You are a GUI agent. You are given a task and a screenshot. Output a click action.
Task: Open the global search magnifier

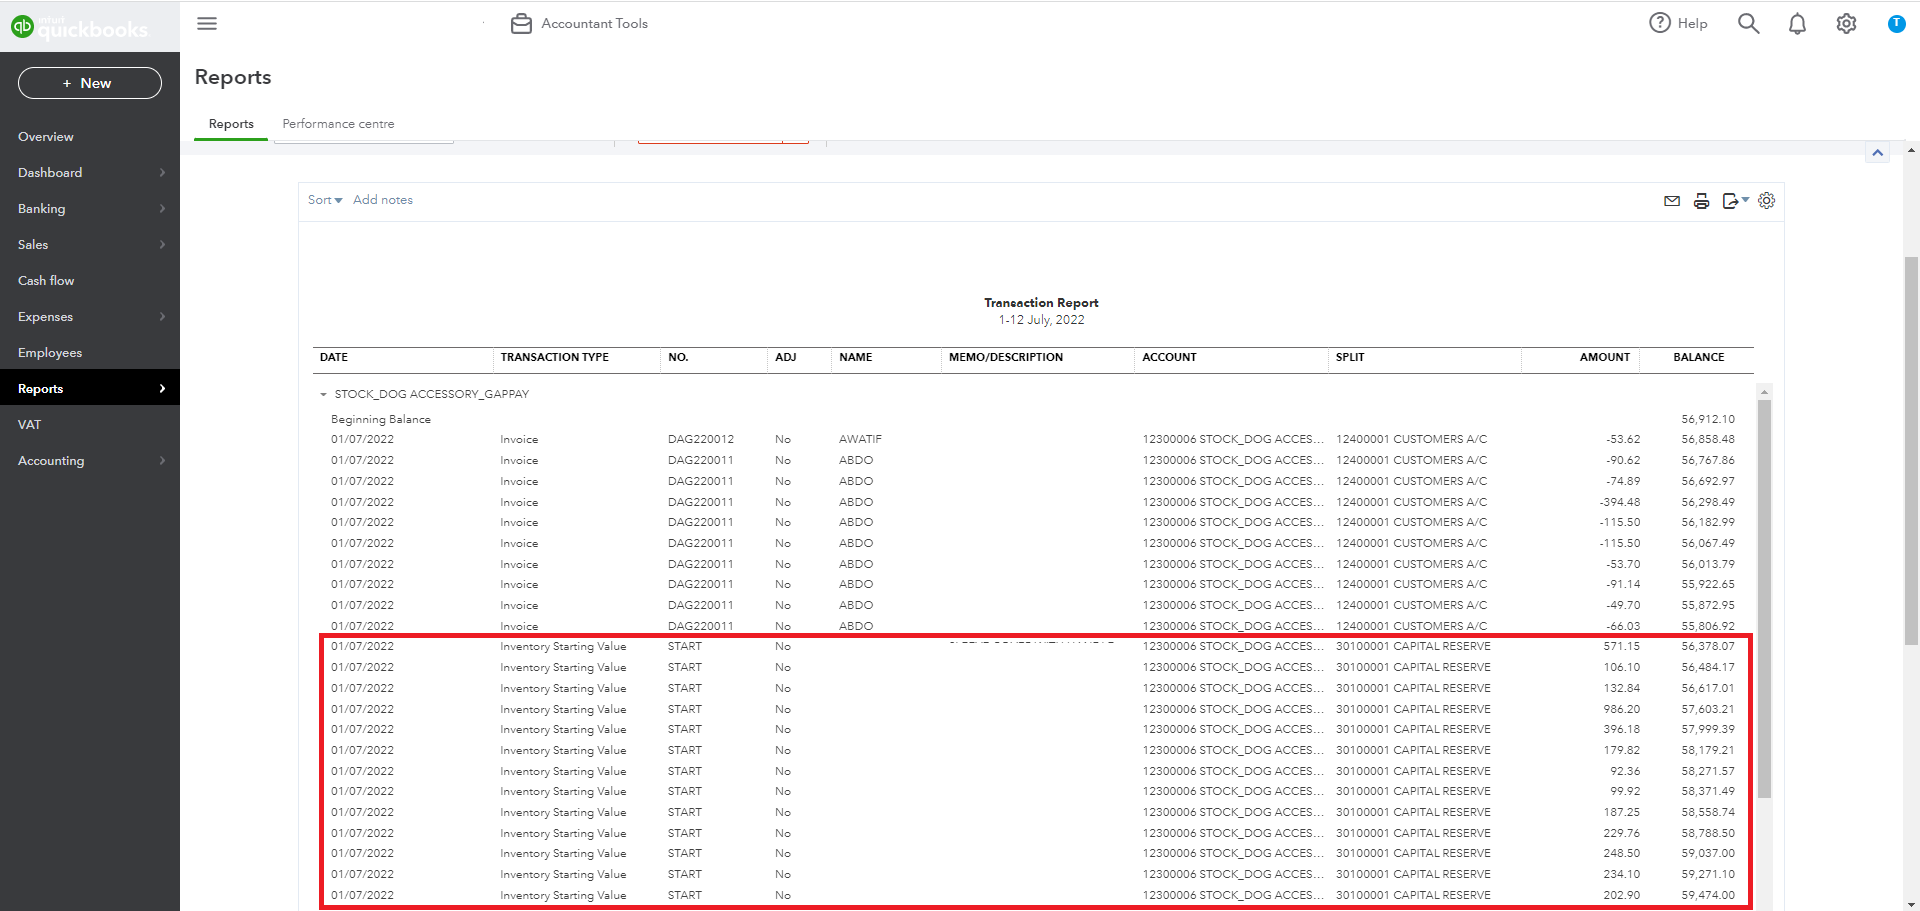point(1748,23)
